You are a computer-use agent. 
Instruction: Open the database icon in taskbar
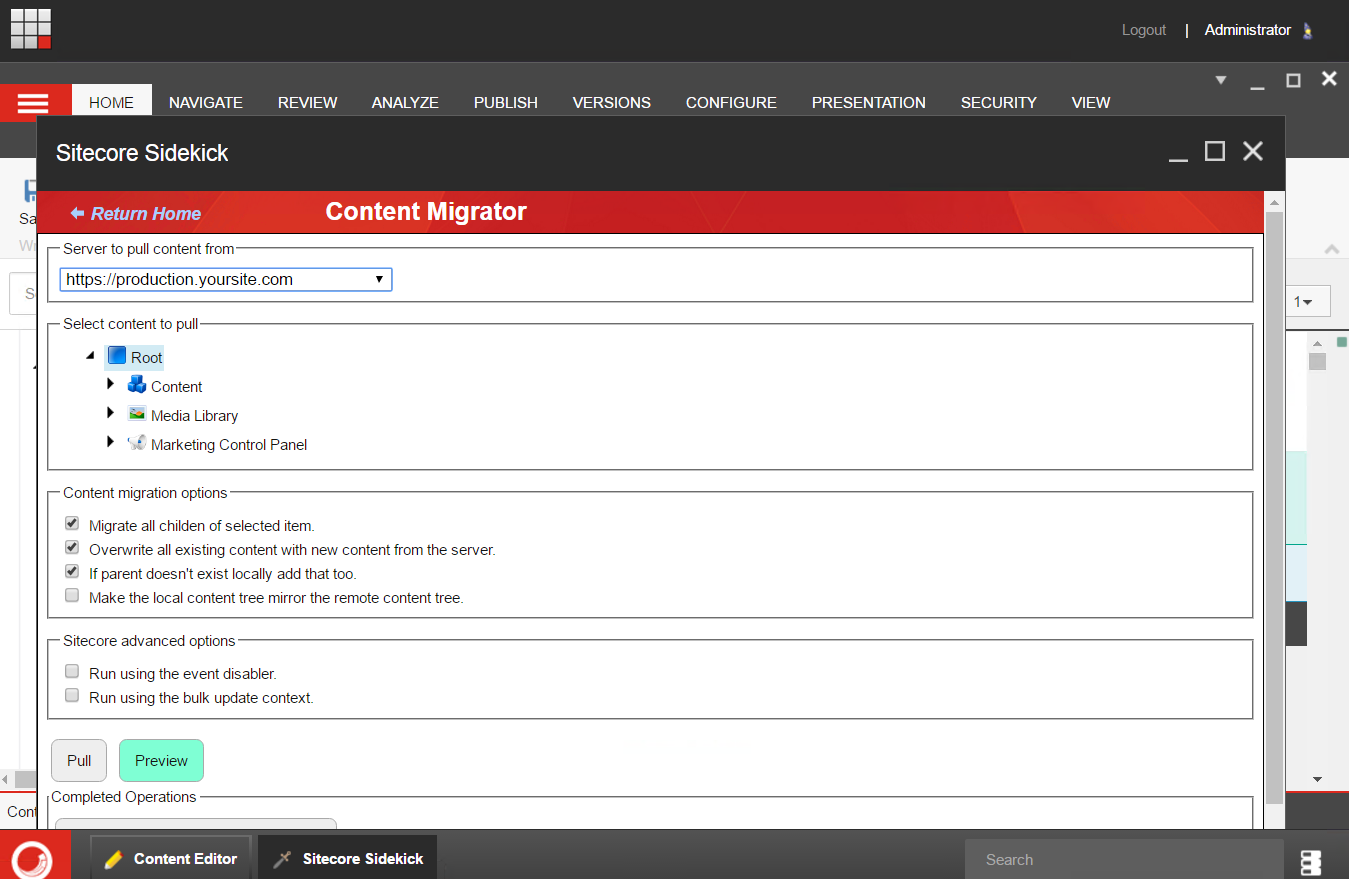coord(1311,862)
